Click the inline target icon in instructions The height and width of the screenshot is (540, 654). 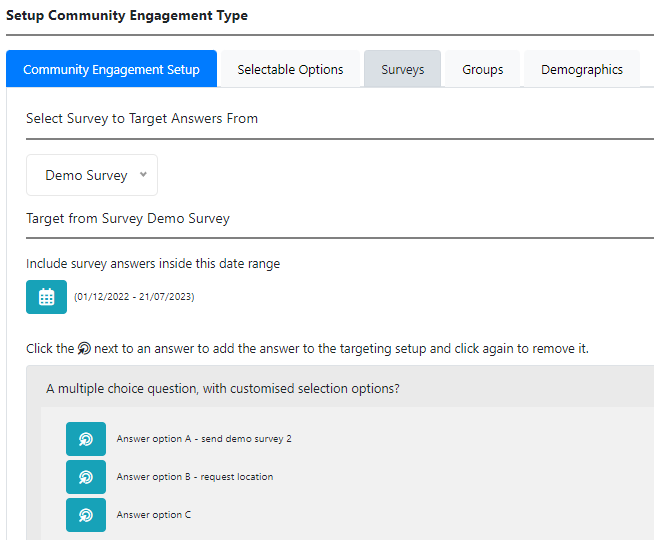click(84, 349)
